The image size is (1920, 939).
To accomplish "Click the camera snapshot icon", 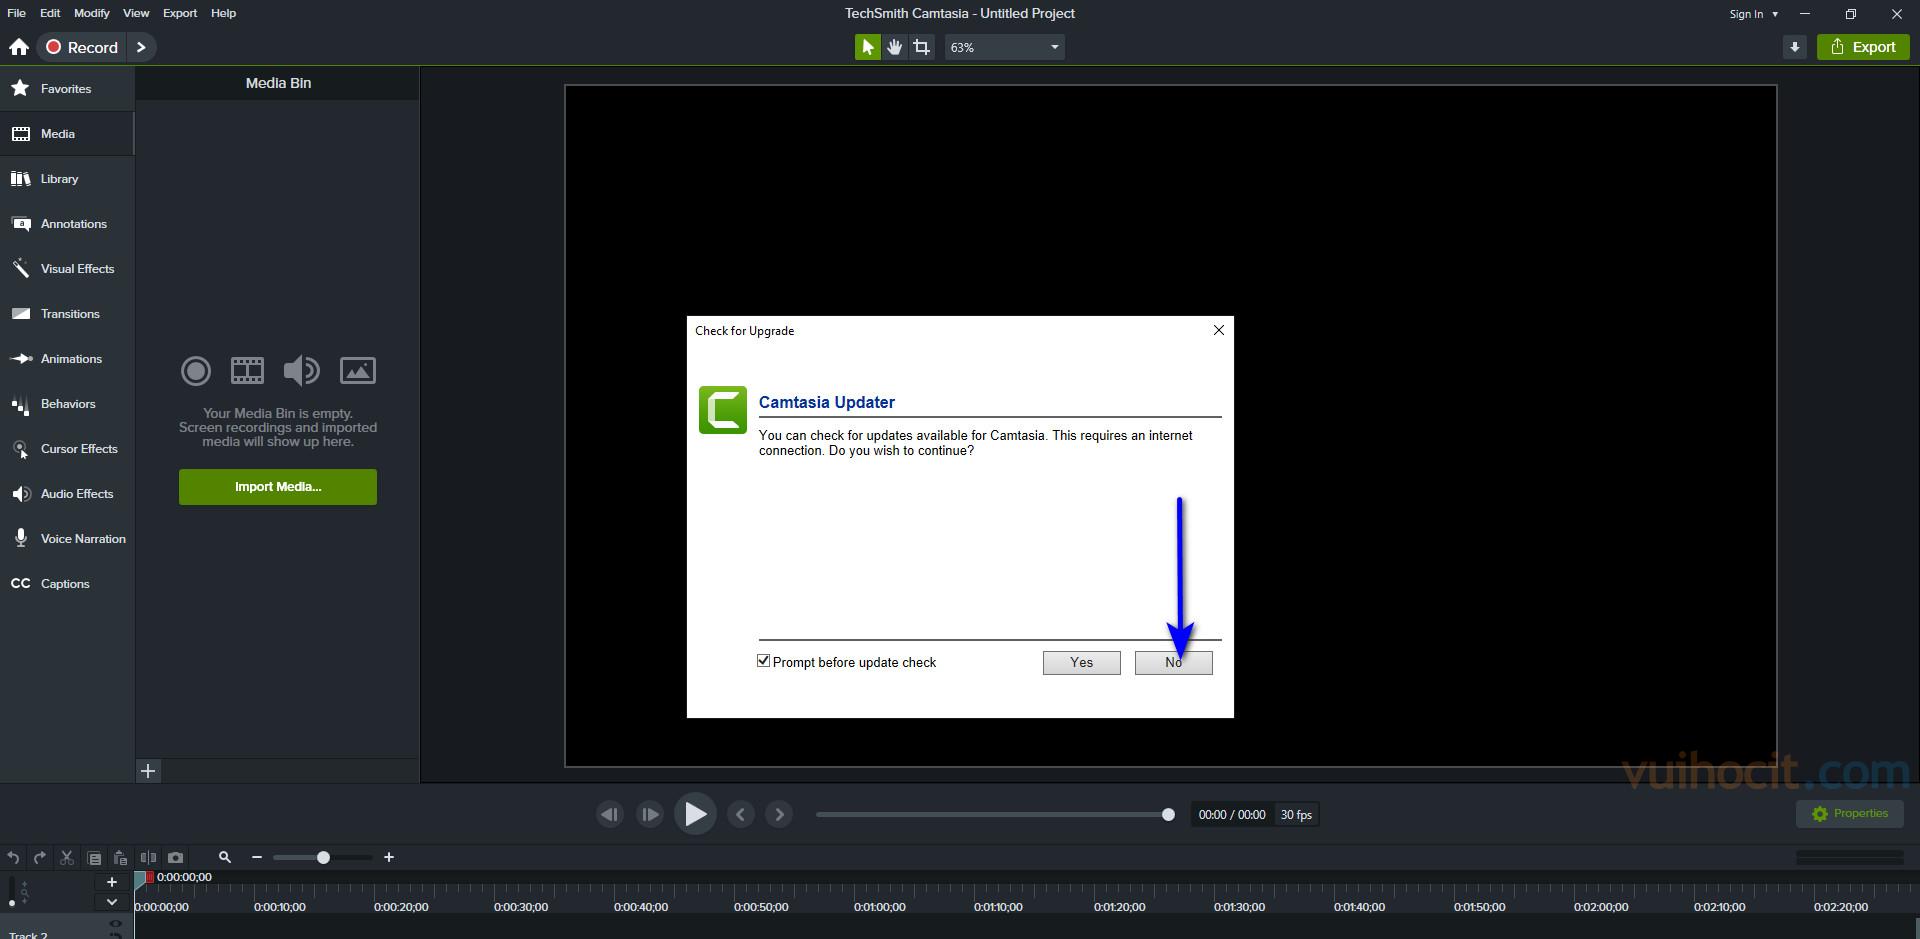I will tap(176, 857).
